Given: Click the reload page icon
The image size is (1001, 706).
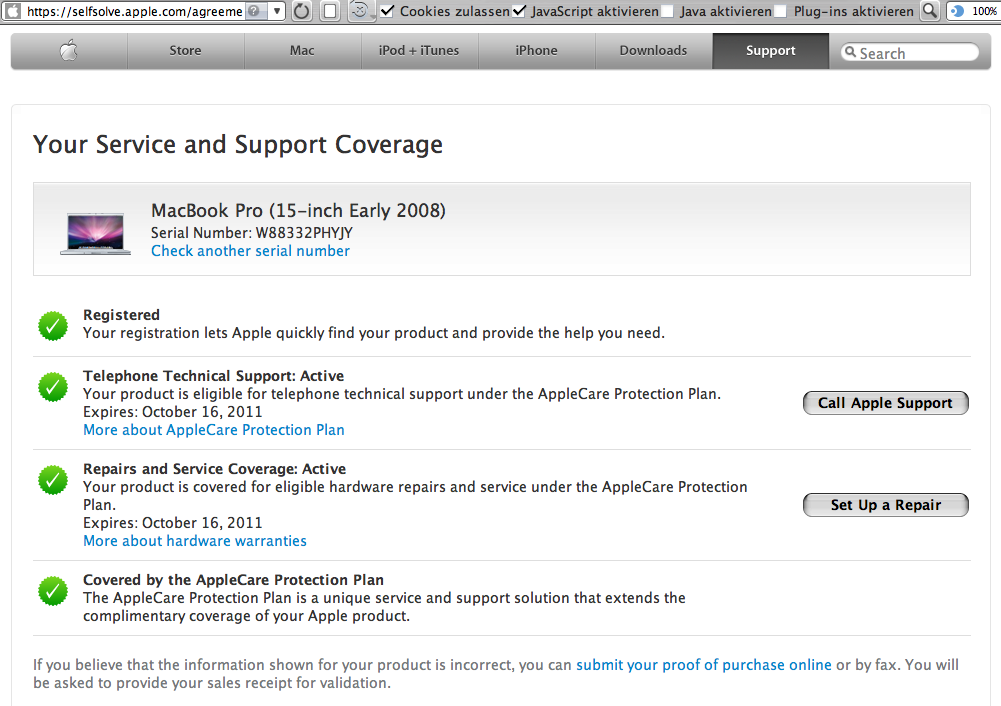Looking at the screenshot, I should click(301, 11).
